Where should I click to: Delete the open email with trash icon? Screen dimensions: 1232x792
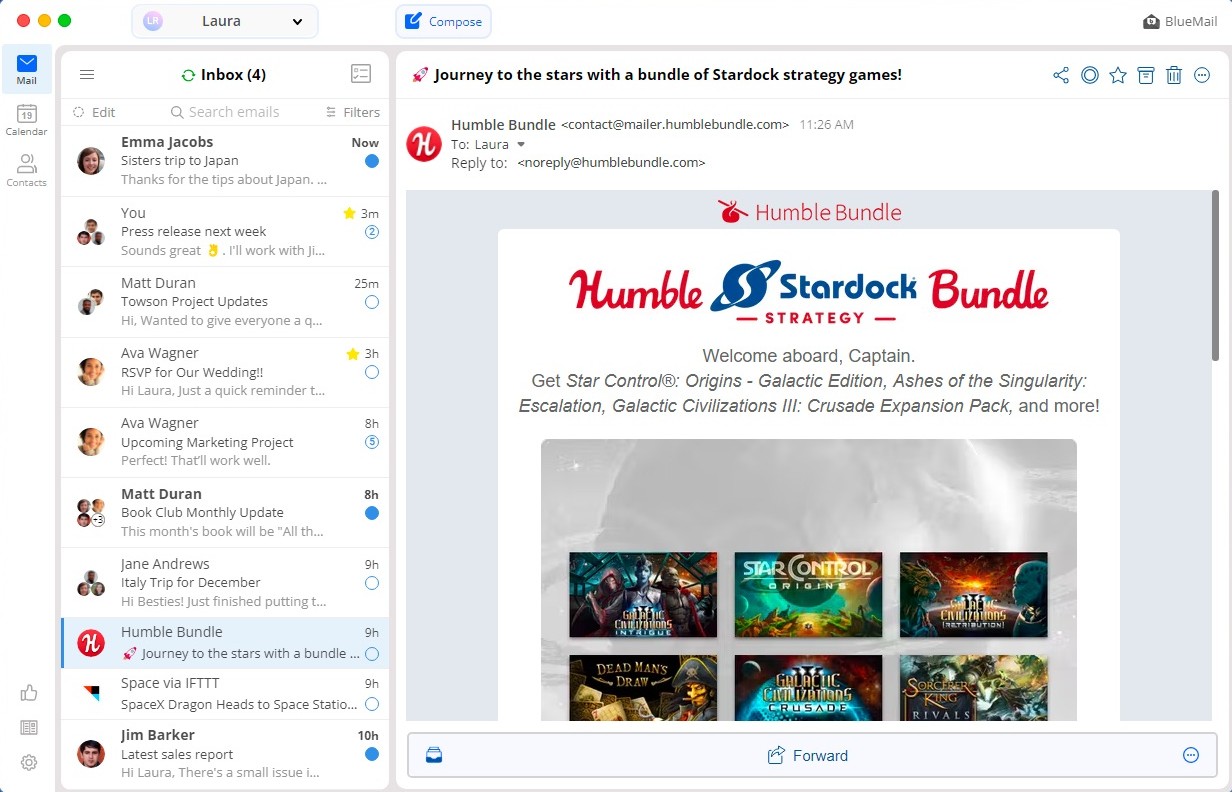pyautogui.click(x=1174, y=75)
